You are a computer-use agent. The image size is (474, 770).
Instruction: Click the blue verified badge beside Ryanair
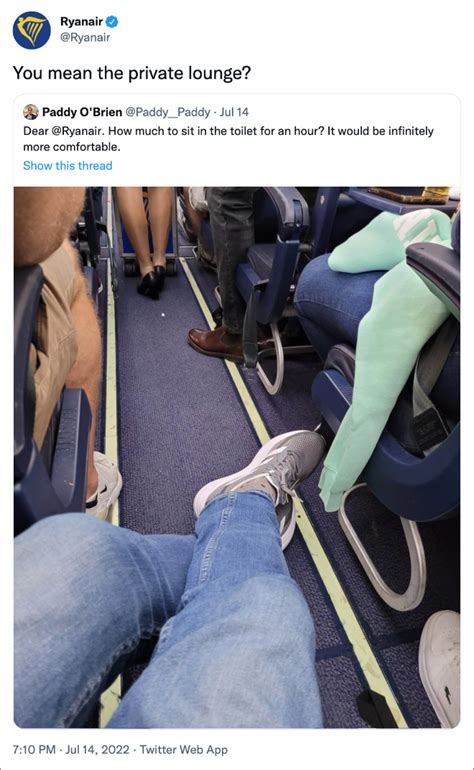[x=112, y=22]
